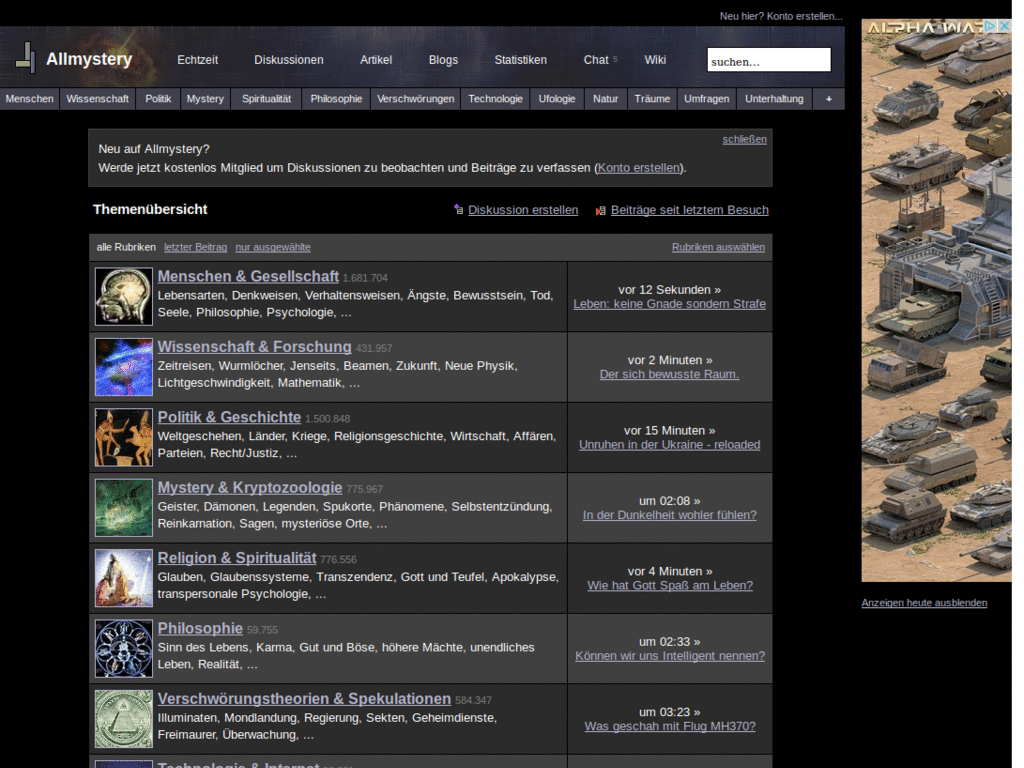Filter by nur ausgewählte Rubriken
The height and width of the screenshot is (768, 1024).
tap(273, 247)
